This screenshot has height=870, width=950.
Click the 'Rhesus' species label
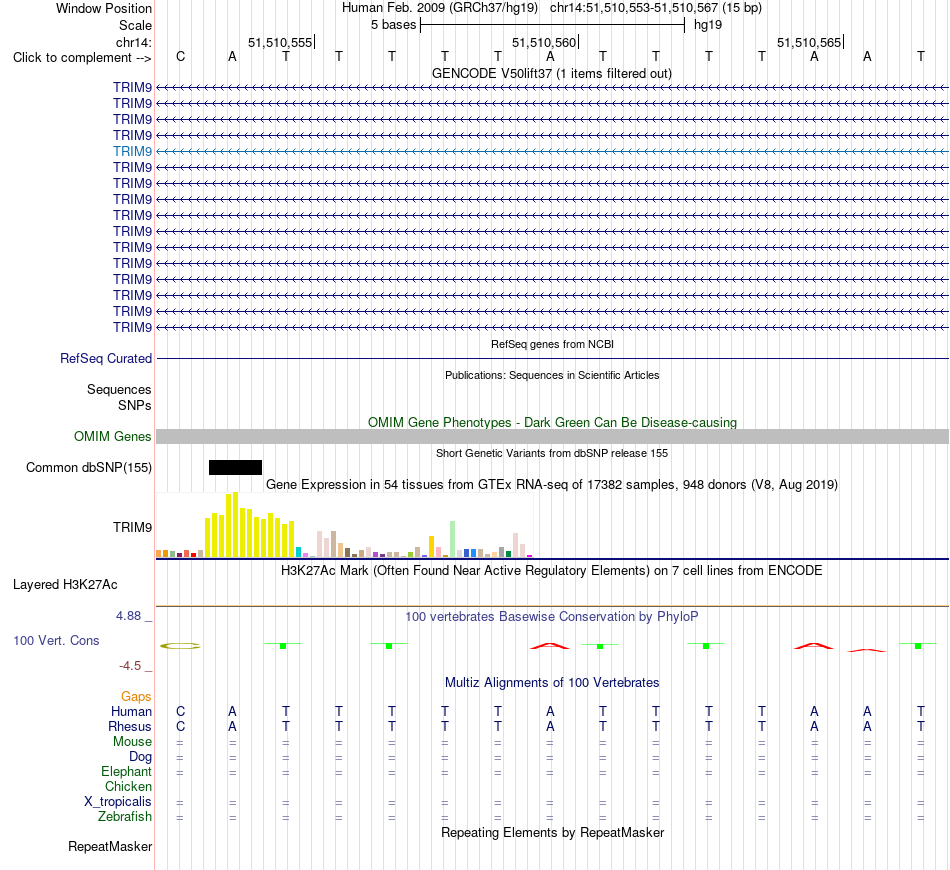pyautogui.click(x=130, y=726)
